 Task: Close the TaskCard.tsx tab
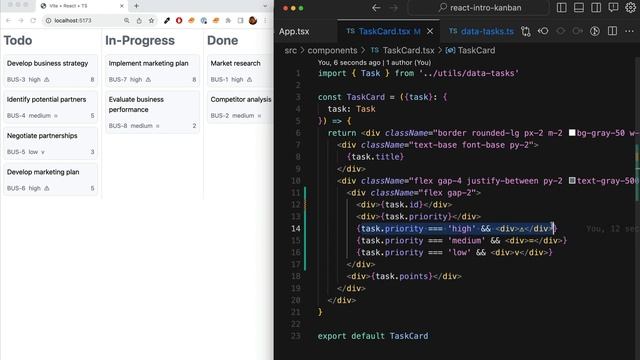coord(430,31)
